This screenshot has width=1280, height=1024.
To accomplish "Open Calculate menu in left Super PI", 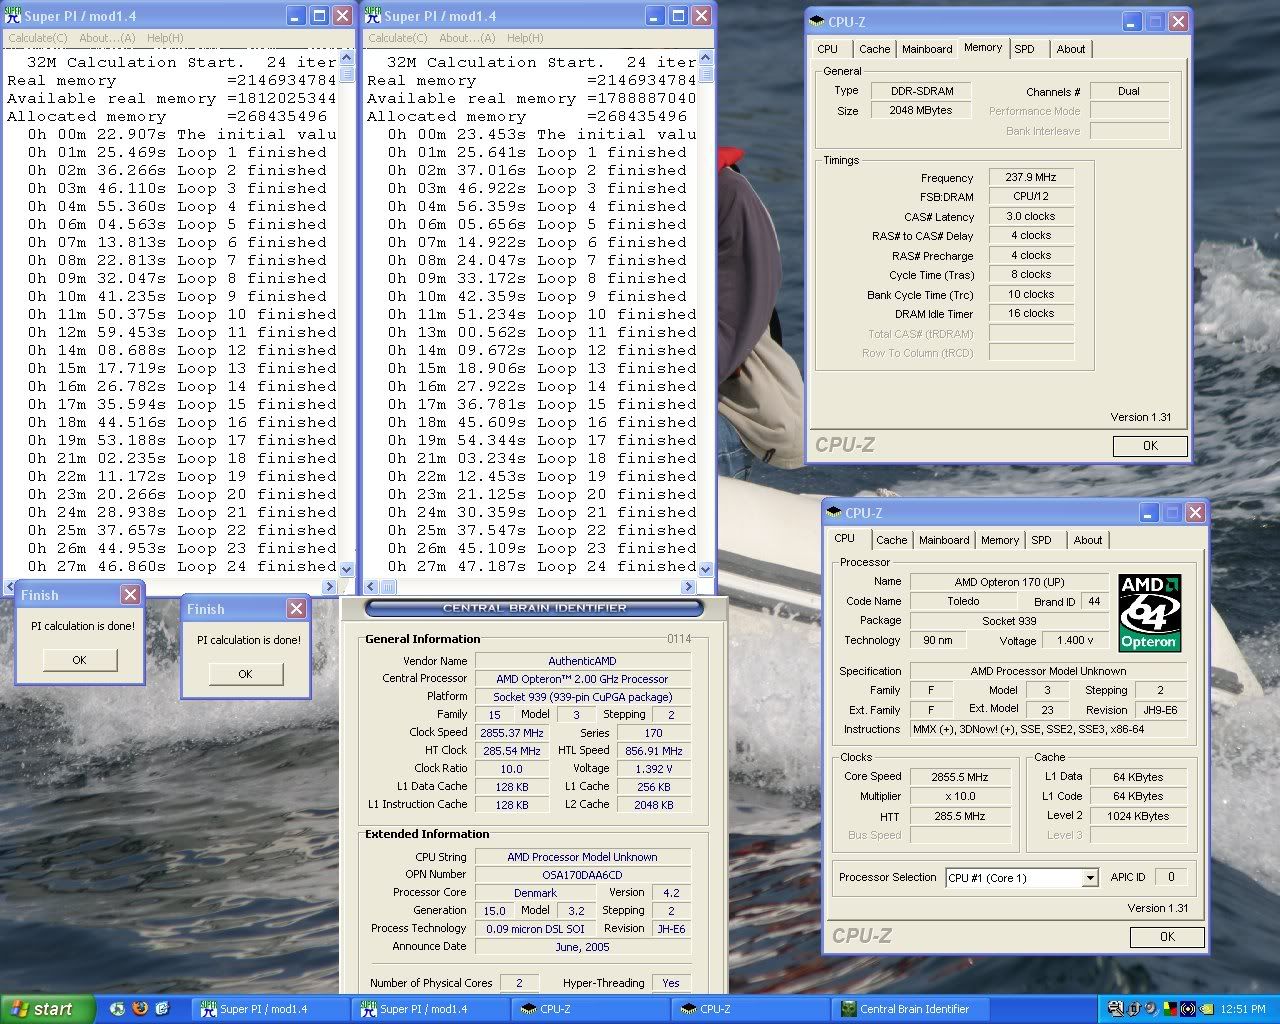I will pyautogui.click(x=38, y=38).
